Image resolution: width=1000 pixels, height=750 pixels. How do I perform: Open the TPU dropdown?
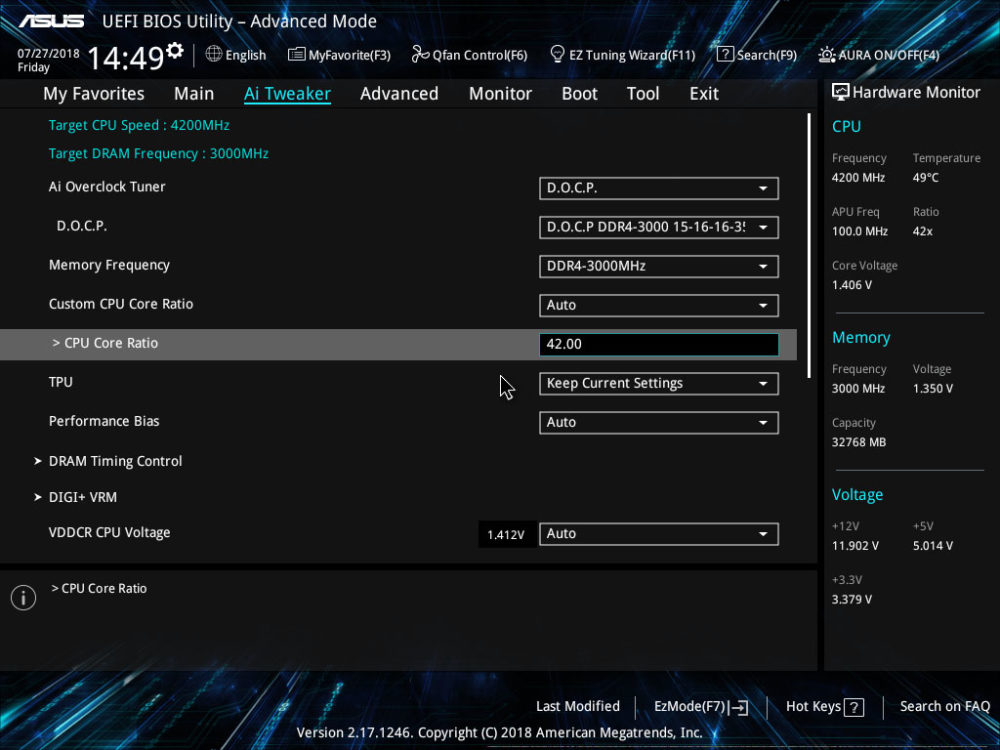(x=659, y=383)
